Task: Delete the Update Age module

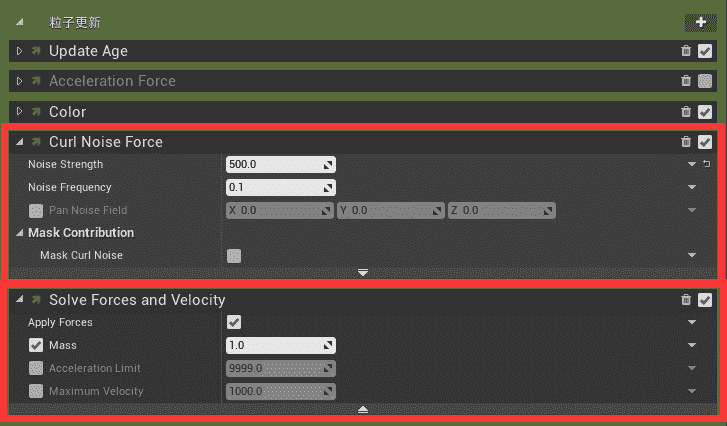Action: point(686,51)
